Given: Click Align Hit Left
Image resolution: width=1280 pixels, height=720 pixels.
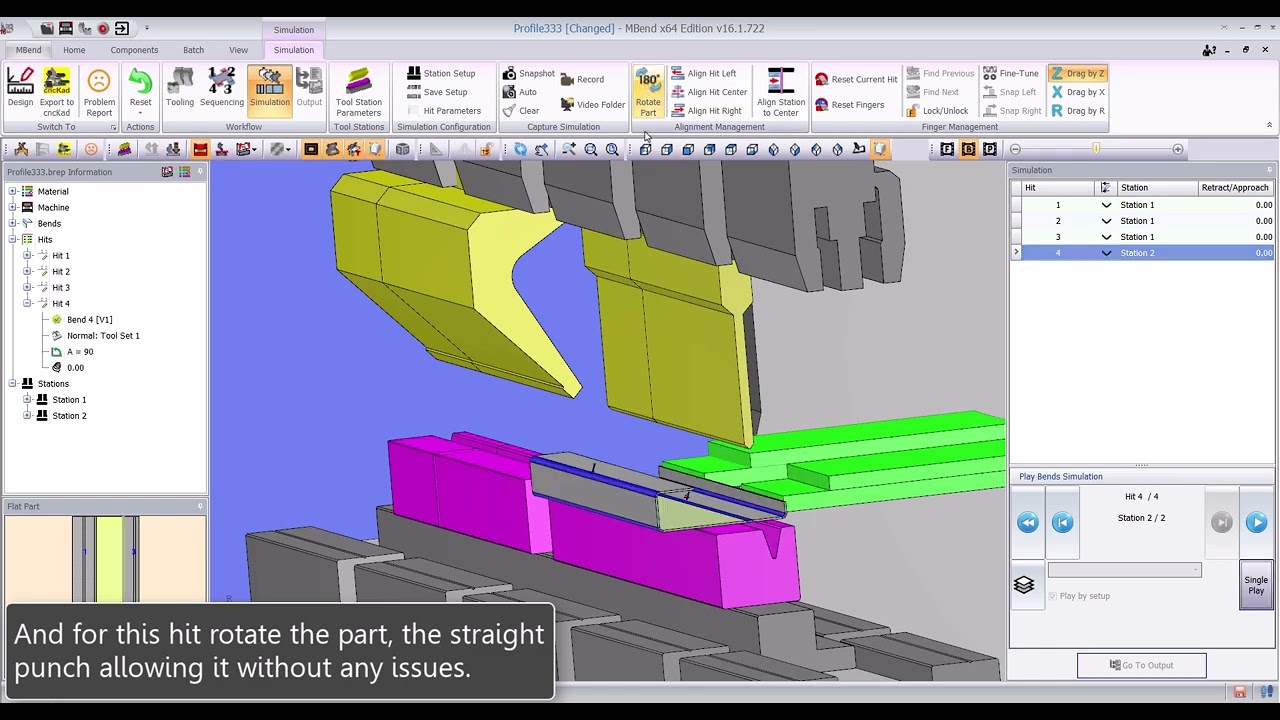Looking at the screenshot, I should pos(703,73).
